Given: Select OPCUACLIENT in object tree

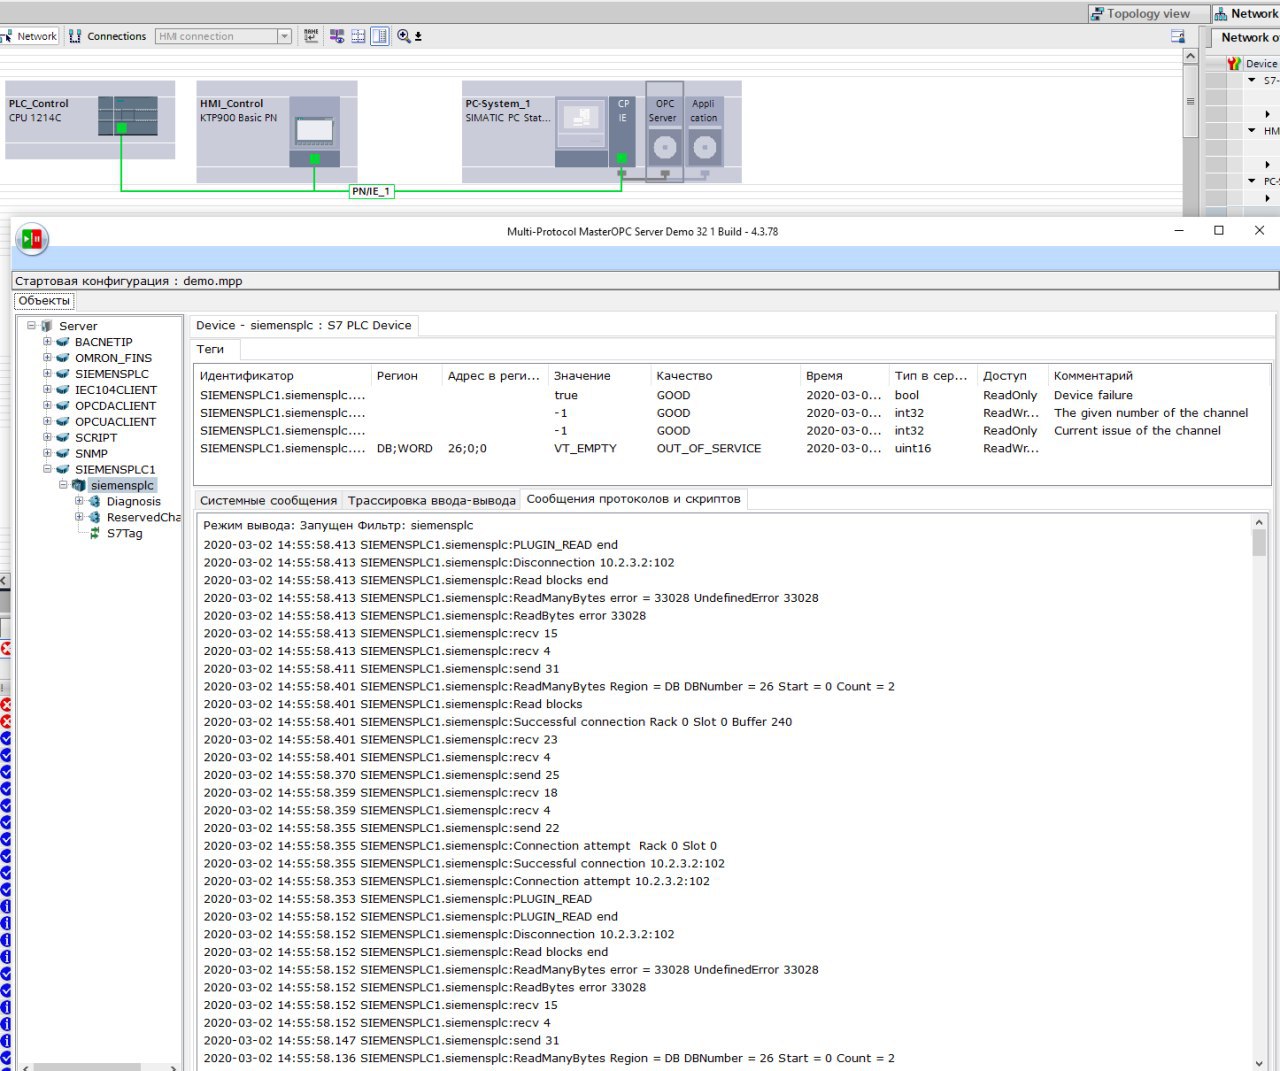Looking at the screenshot, I should tap(115, 422).
